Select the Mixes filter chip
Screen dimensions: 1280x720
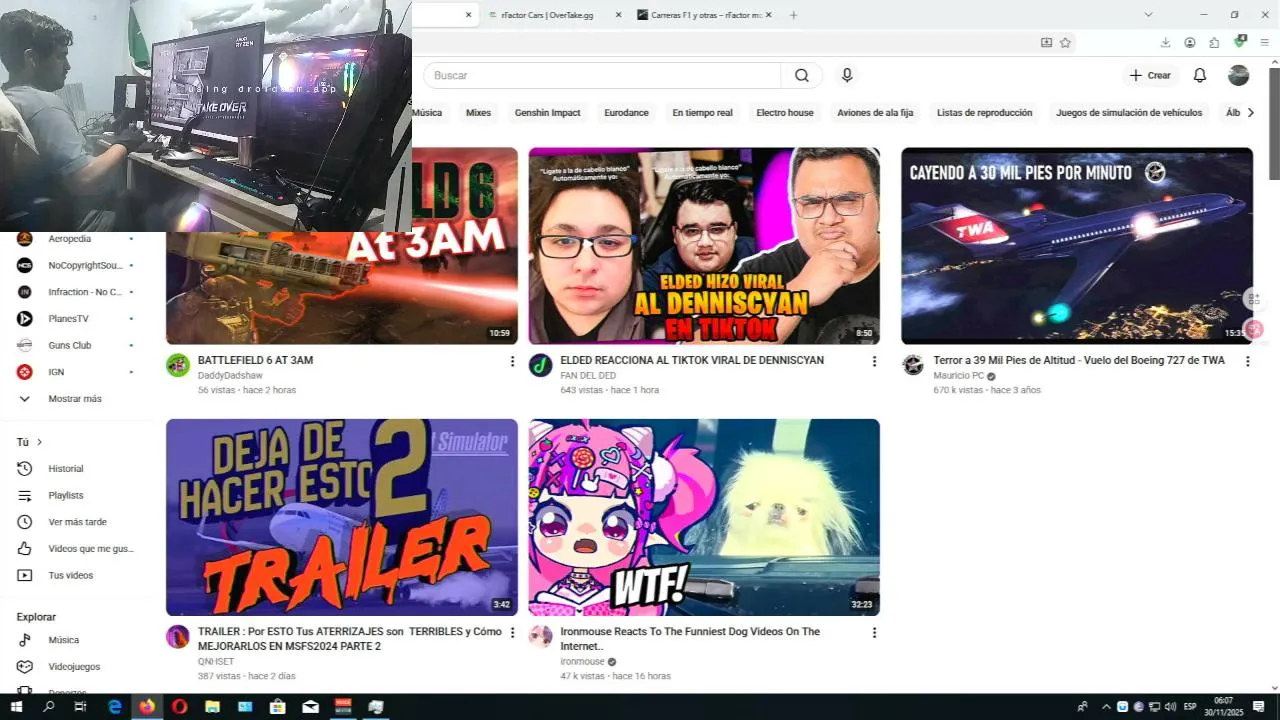click(478, 113)
